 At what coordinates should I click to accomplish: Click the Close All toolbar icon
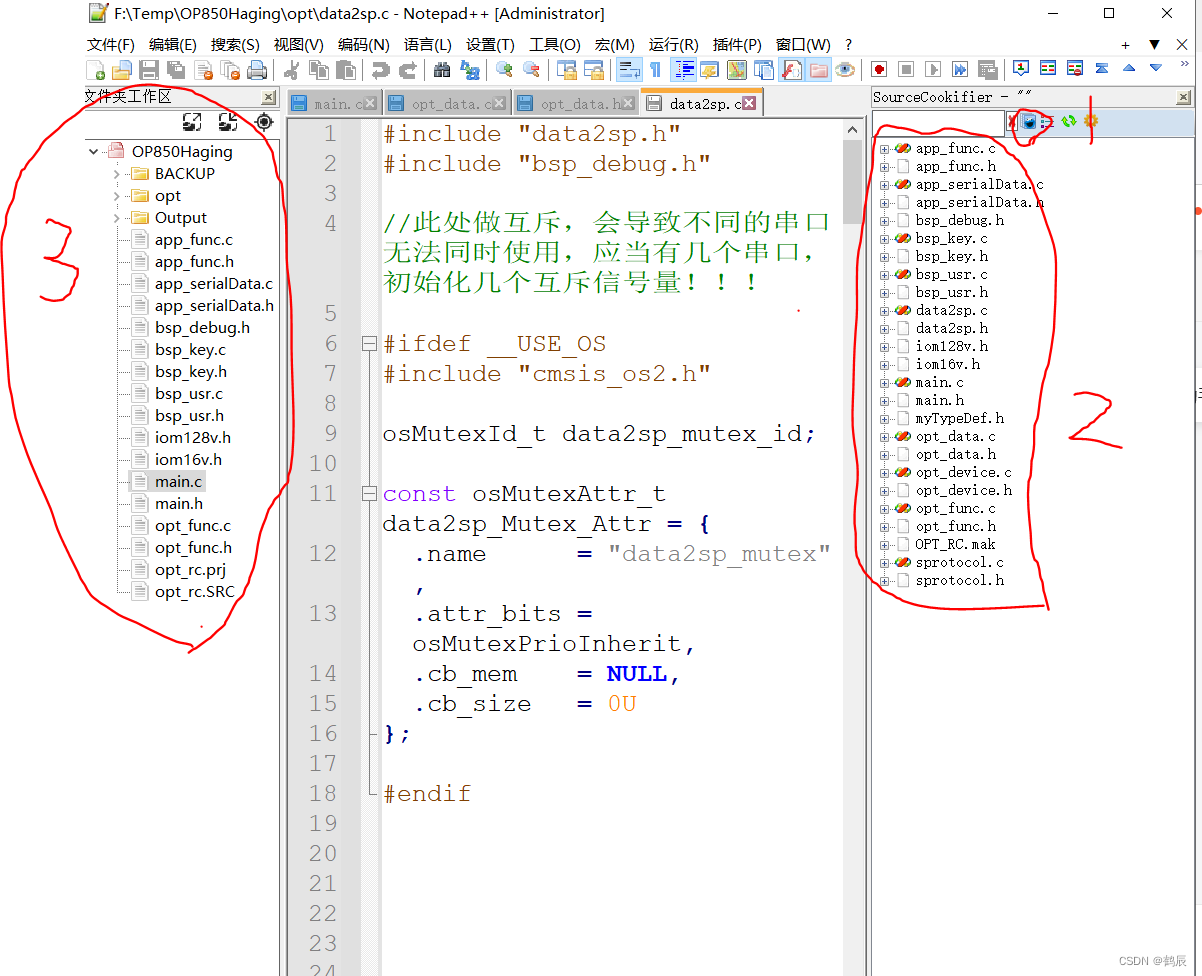tap(230, 70)
